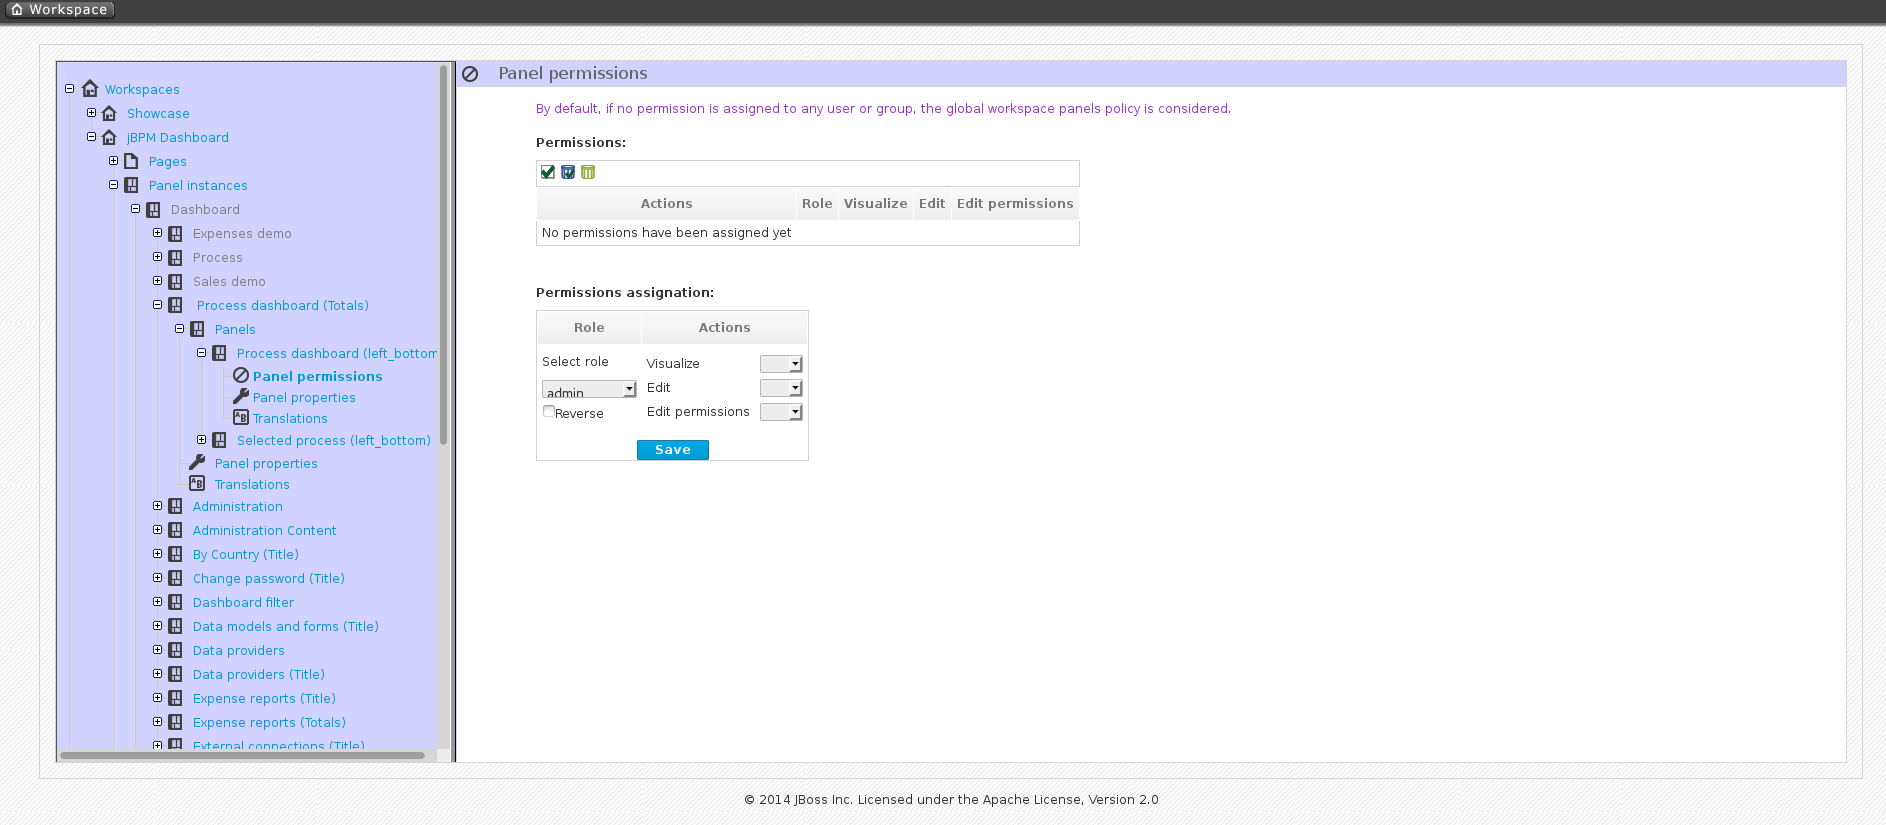Screen dimensions: 1886x825
Task: Click the Panel instances panel icon
Action: click(131, 185)
